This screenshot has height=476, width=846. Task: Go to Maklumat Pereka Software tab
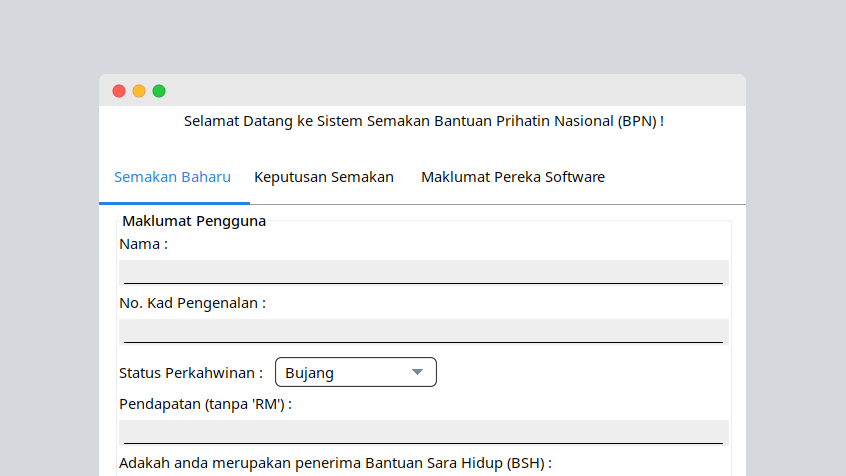[512, 177]
